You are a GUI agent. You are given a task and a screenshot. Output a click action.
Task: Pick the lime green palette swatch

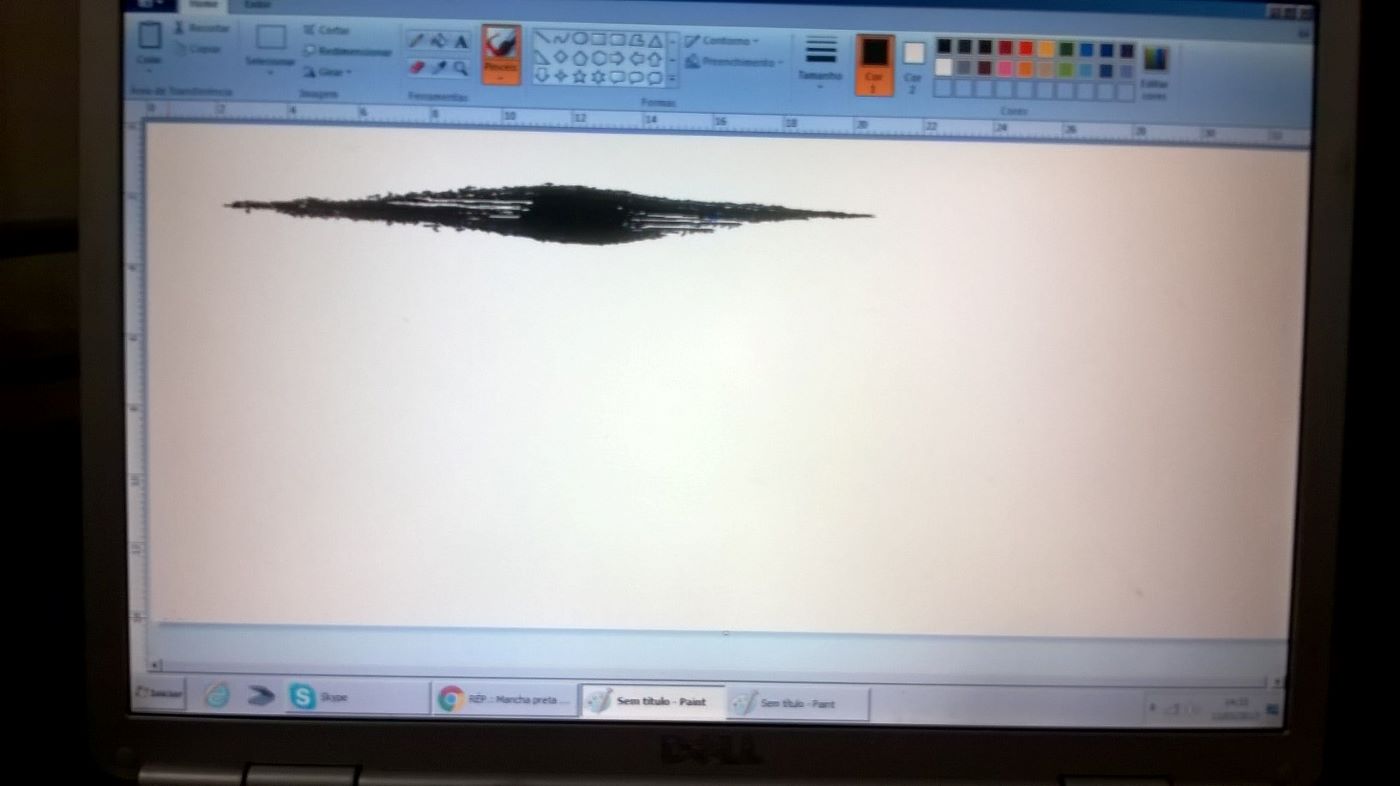tap(1065, 69)
